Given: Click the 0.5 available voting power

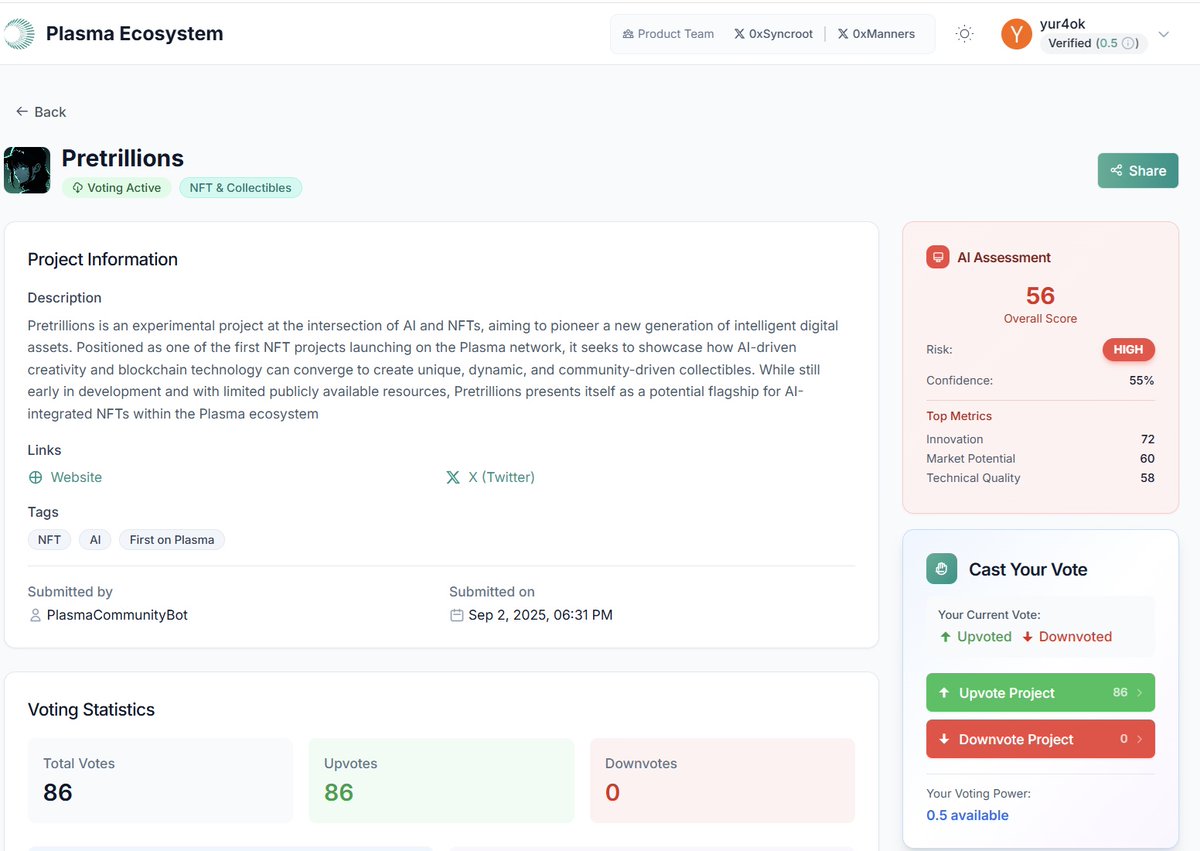Looking at the screenshot, I should [967, 815].
